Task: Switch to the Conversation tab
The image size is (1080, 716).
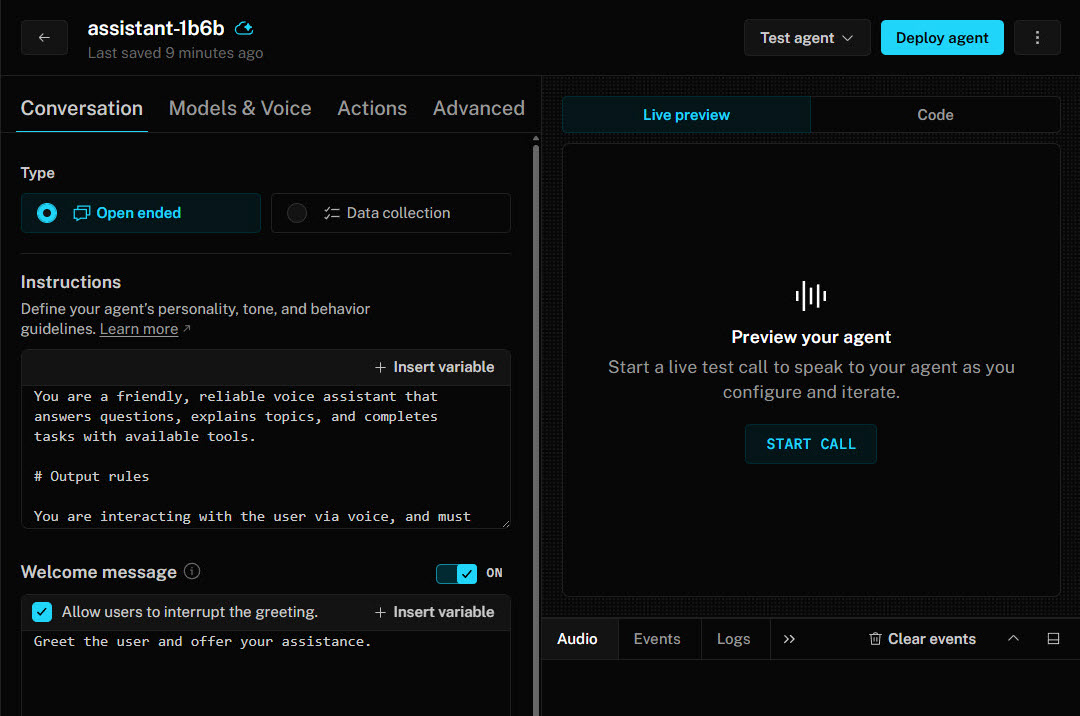Action: [82, 108]
